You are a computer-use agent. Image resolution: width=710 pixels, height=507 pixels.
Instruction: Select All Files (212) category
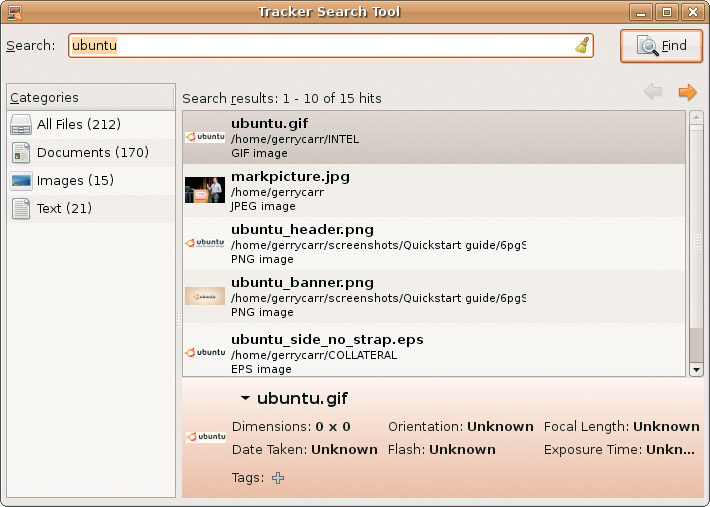click(x=91, y=124)
